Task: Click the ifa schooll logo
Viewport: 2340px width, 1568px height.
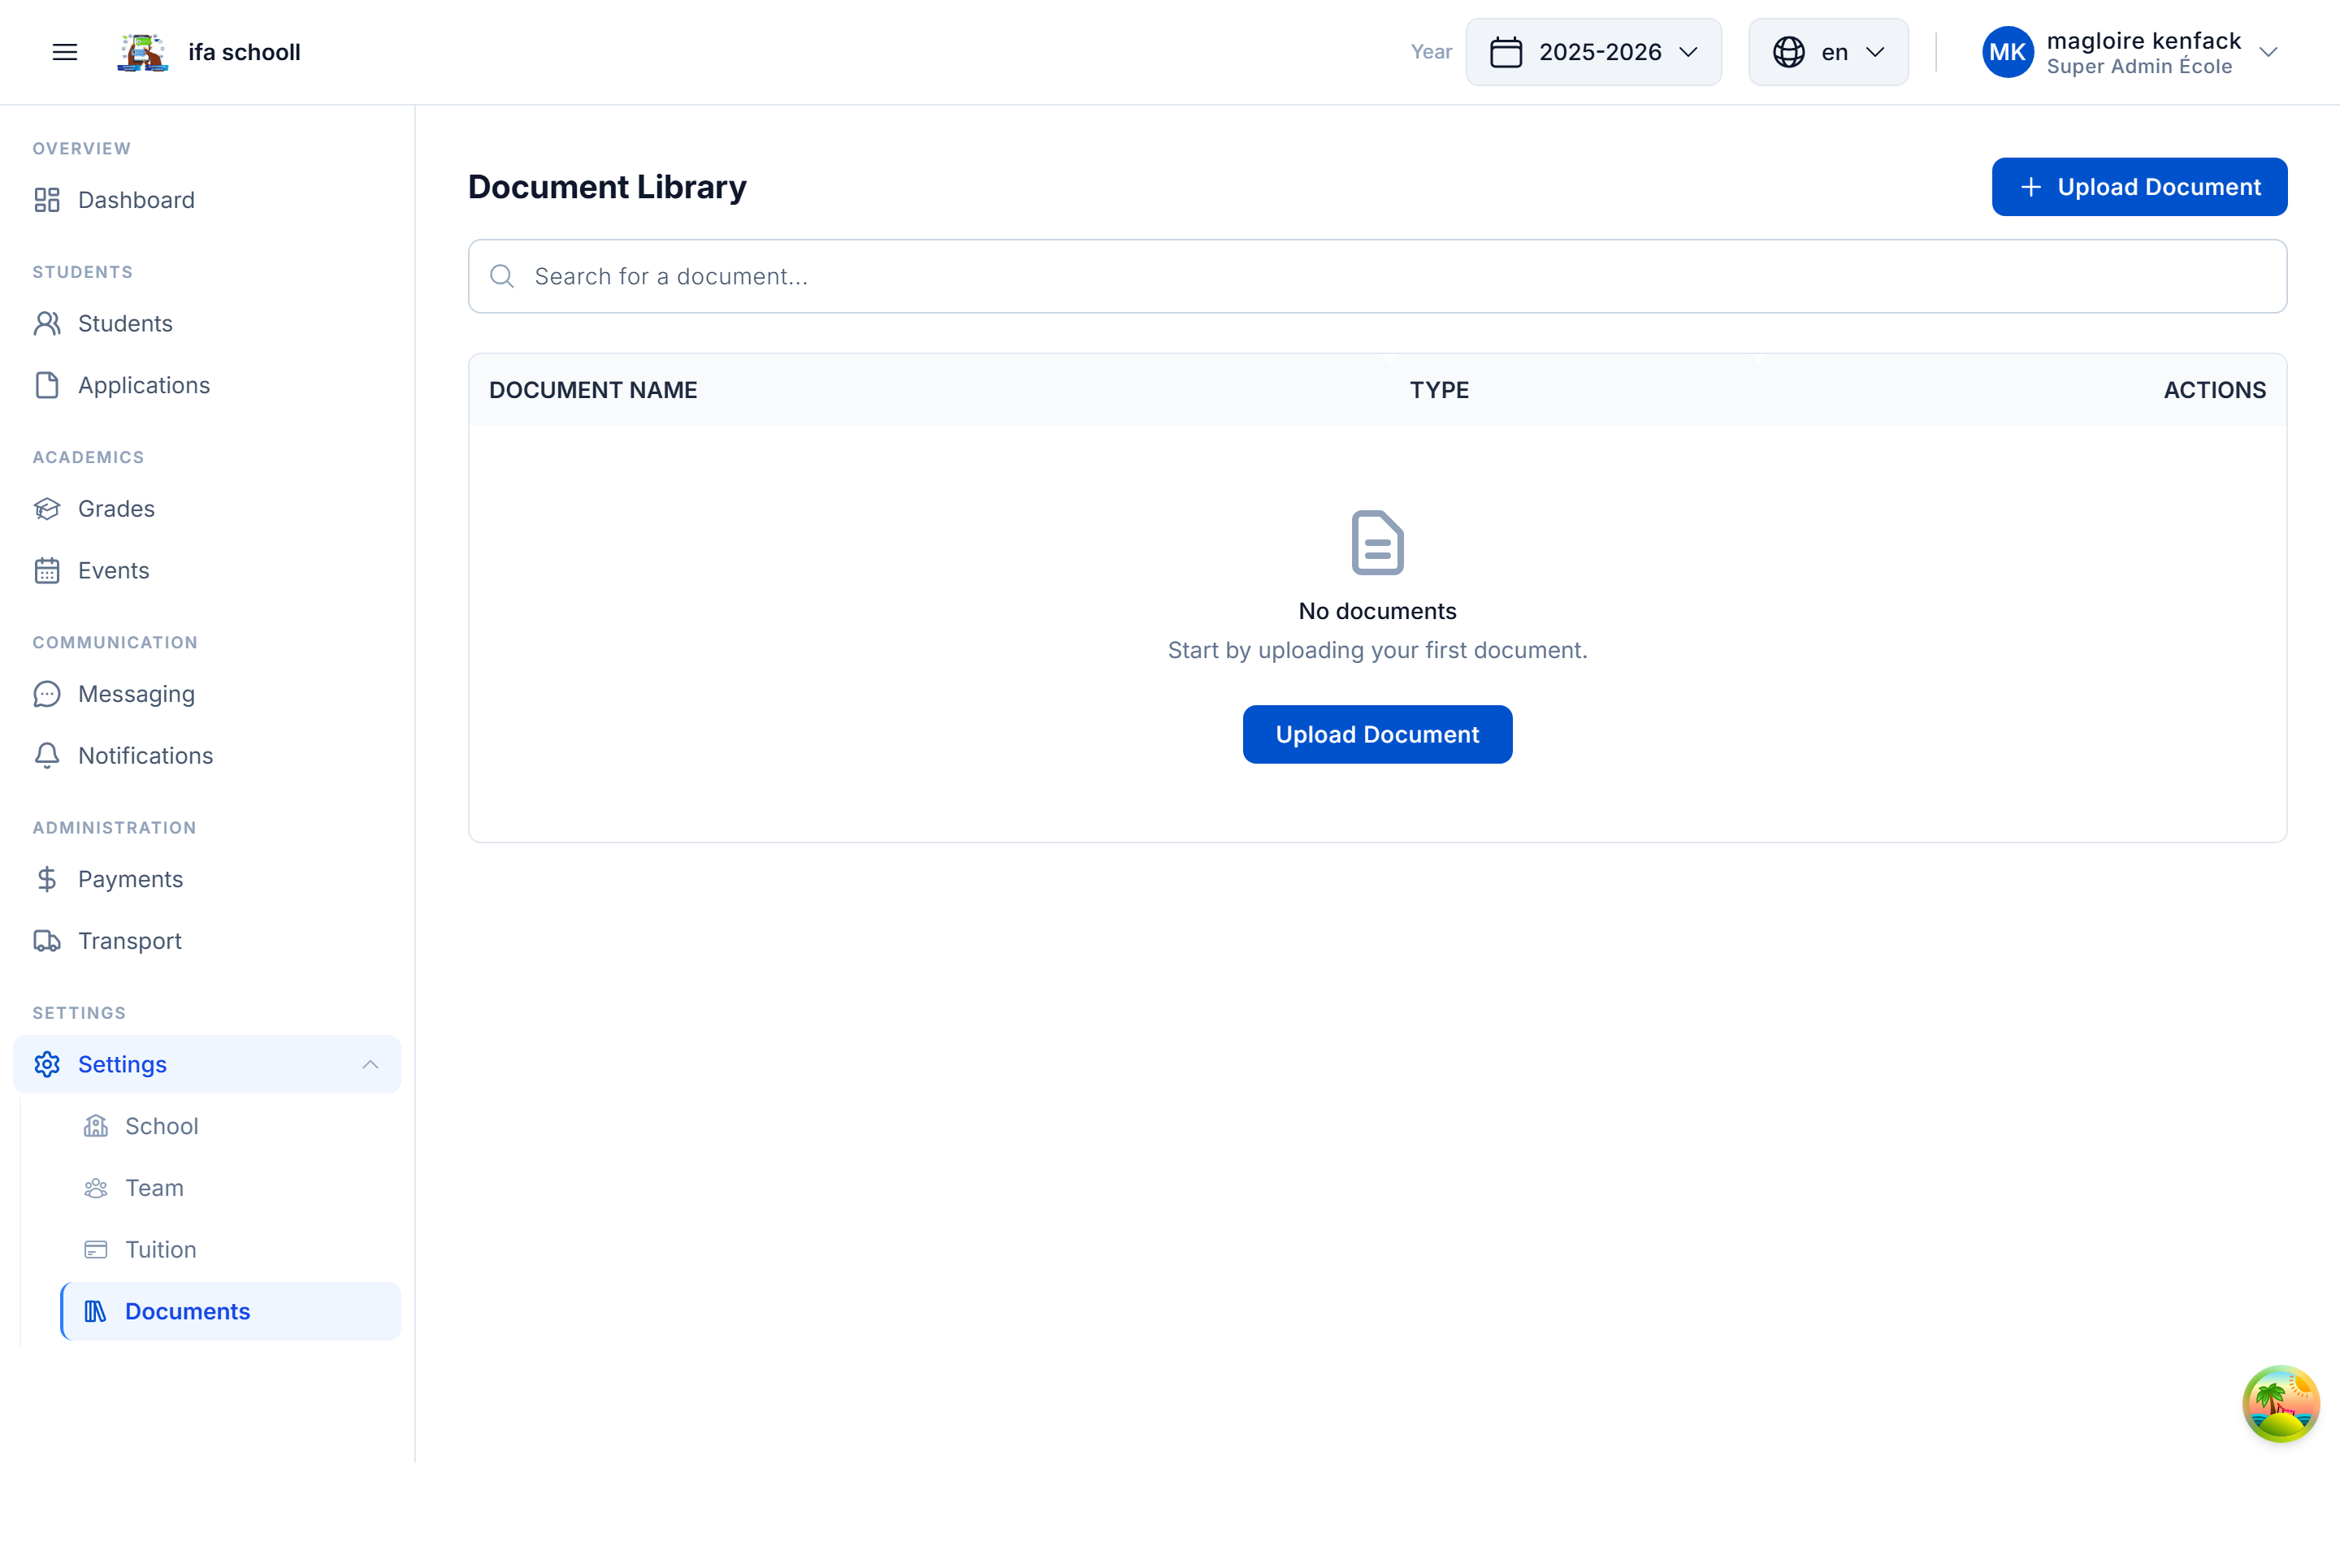Action: point(143,52)
